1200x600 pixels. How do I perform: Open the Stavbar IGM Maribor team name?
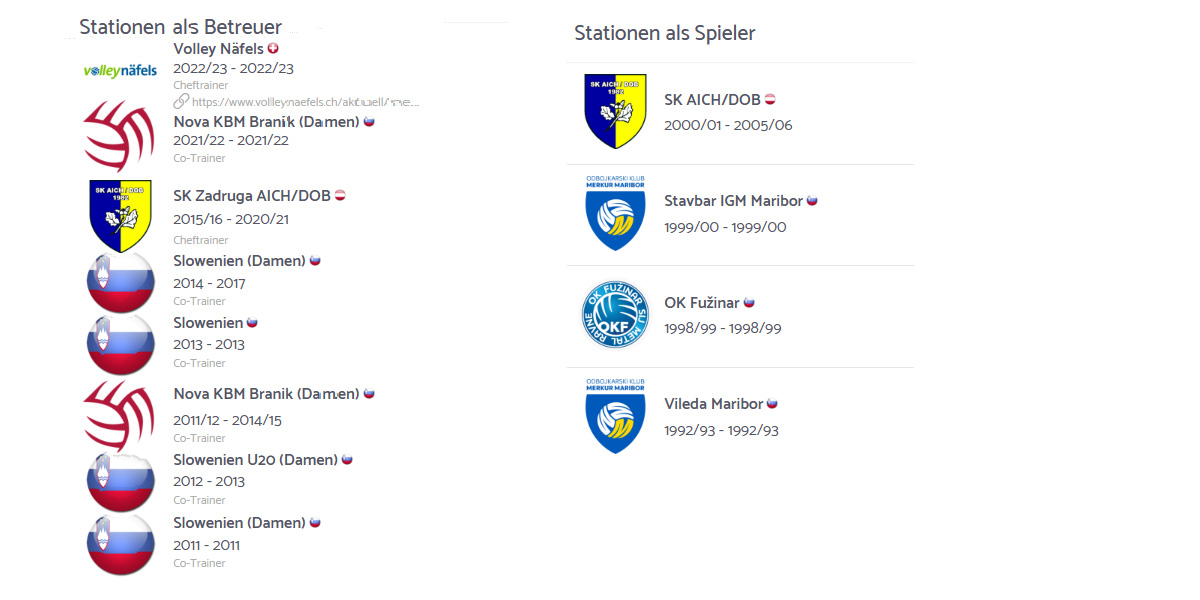click(733, 201)
